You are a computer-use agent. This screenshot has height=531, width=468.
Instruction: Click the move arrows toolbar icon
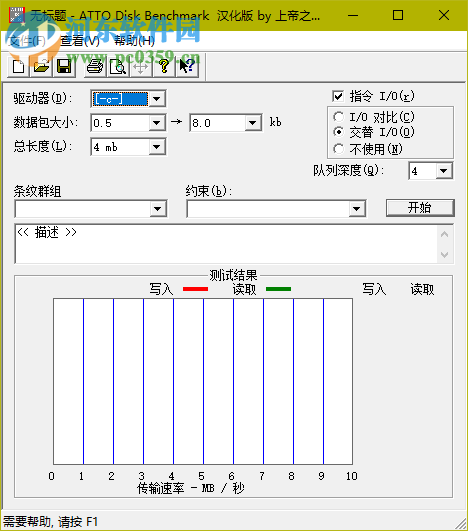coord(141,66)
